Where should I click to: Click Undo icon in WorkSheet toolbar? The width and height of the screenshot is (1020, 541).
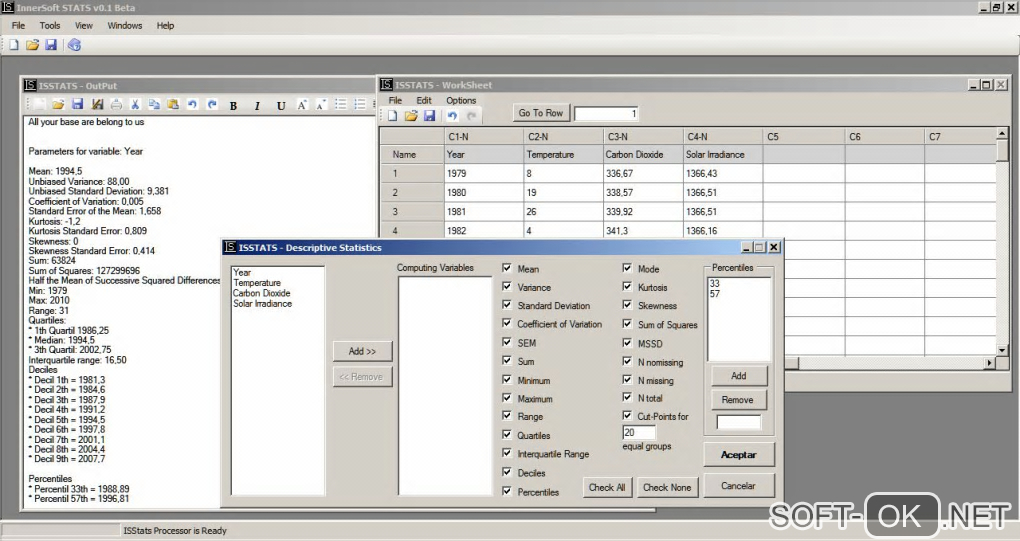pos(452,115)
